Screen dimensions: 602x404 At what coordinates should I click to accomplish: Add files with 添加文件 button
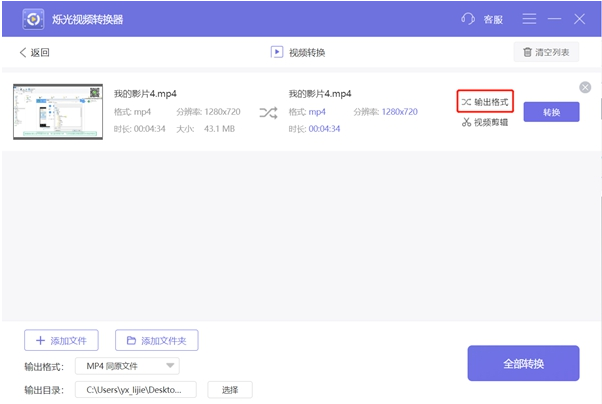(x=61, y=340)
